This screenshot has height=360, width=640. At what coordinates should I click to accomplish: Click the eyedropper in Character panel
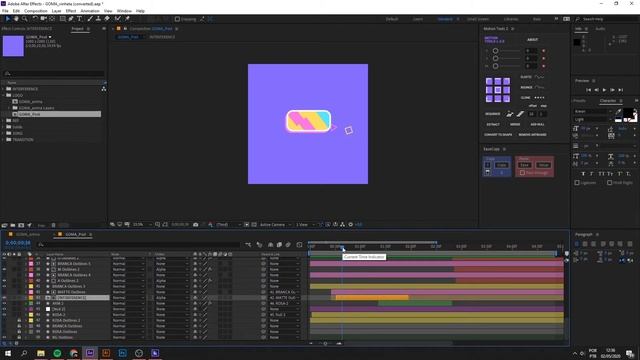[x=618, y=112]
